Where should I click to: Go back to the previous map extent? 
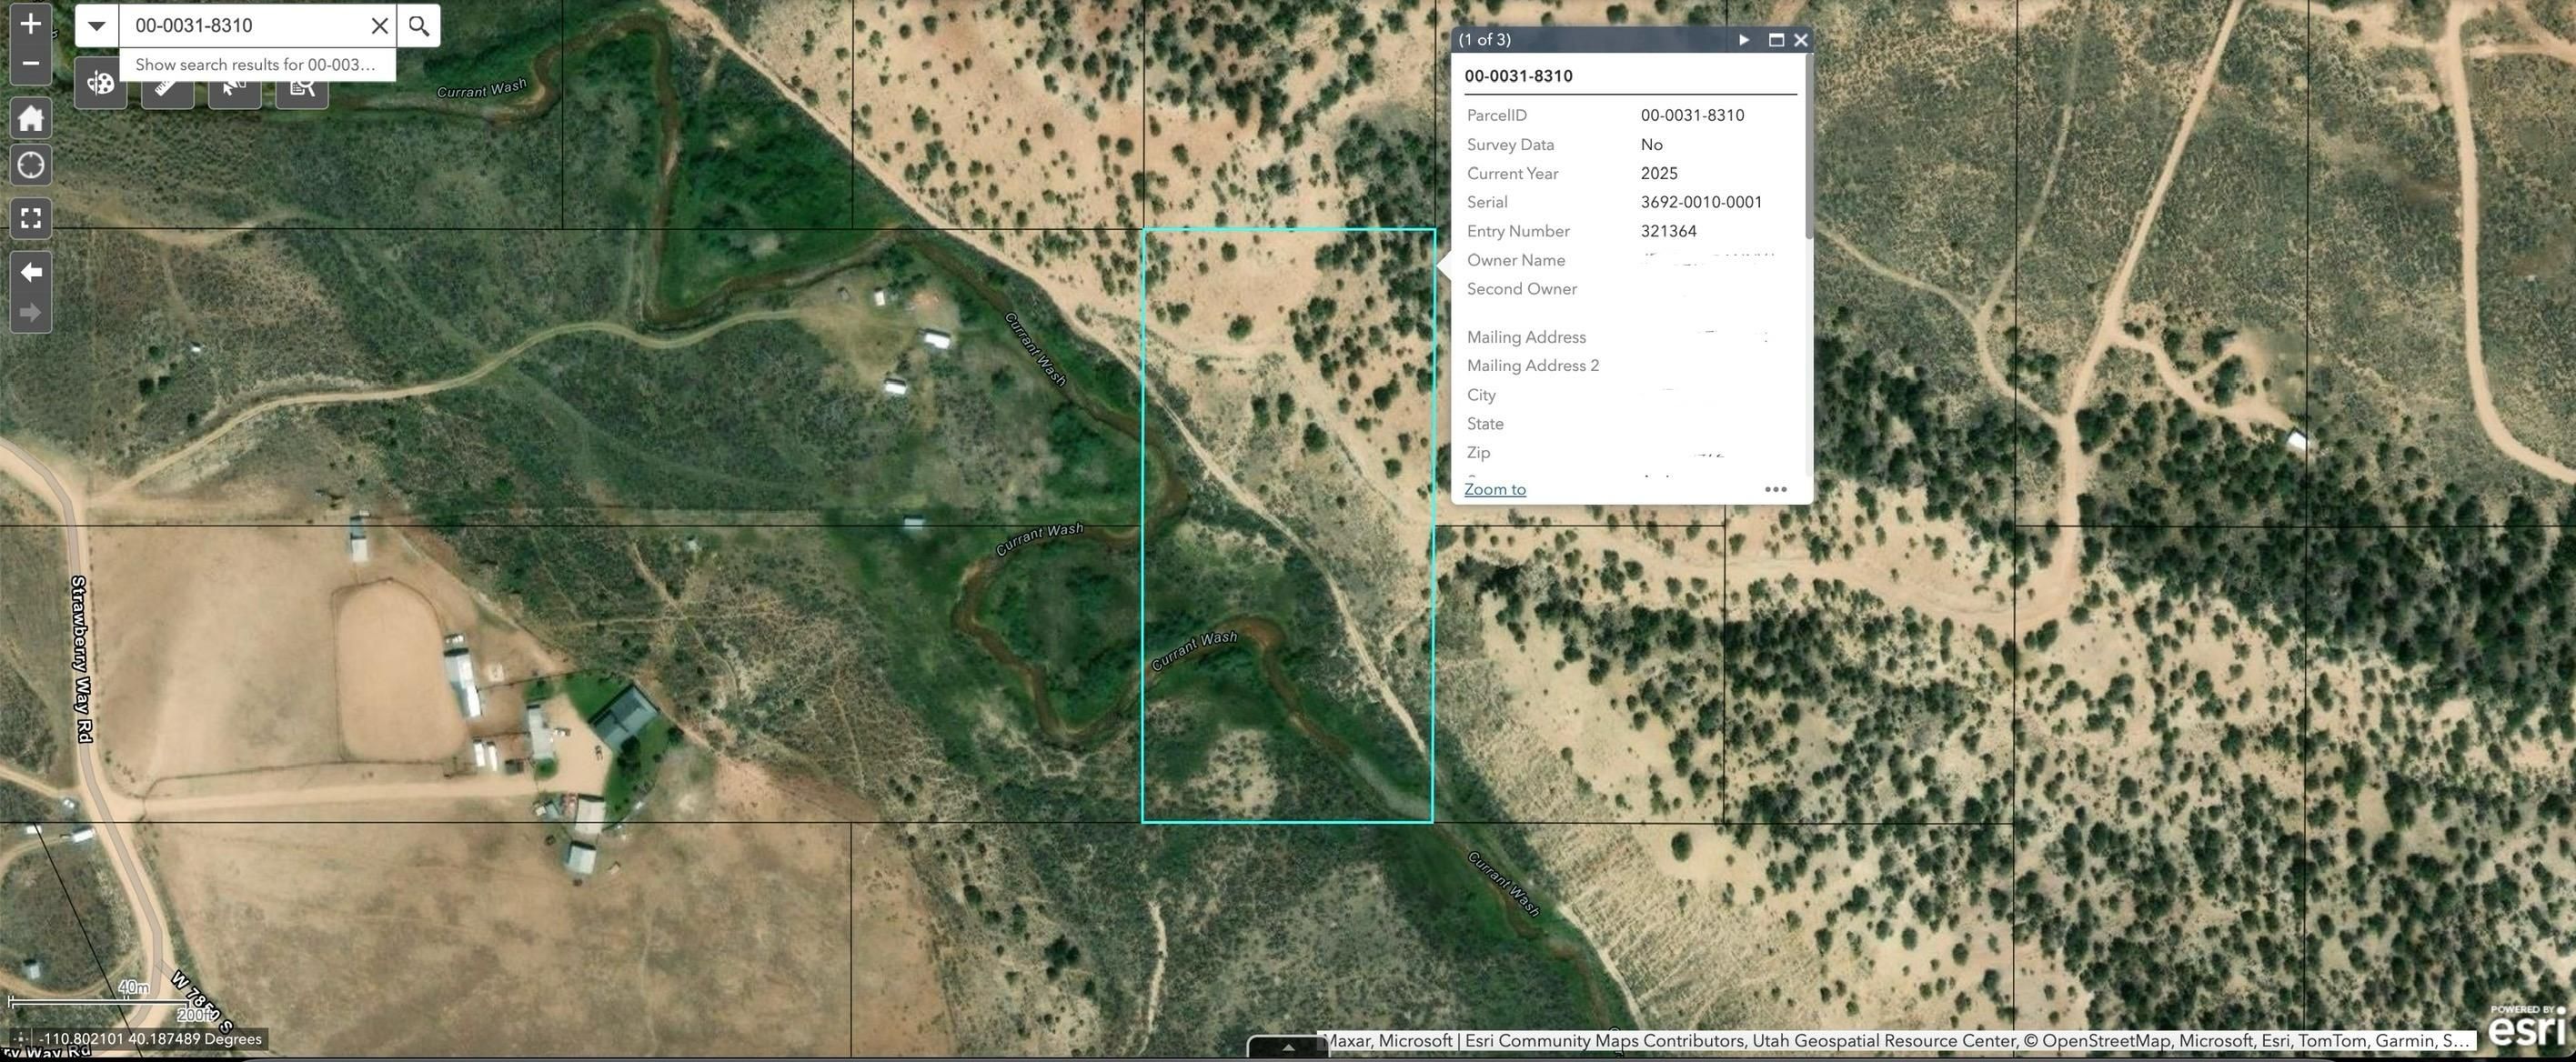coord(30,271)
